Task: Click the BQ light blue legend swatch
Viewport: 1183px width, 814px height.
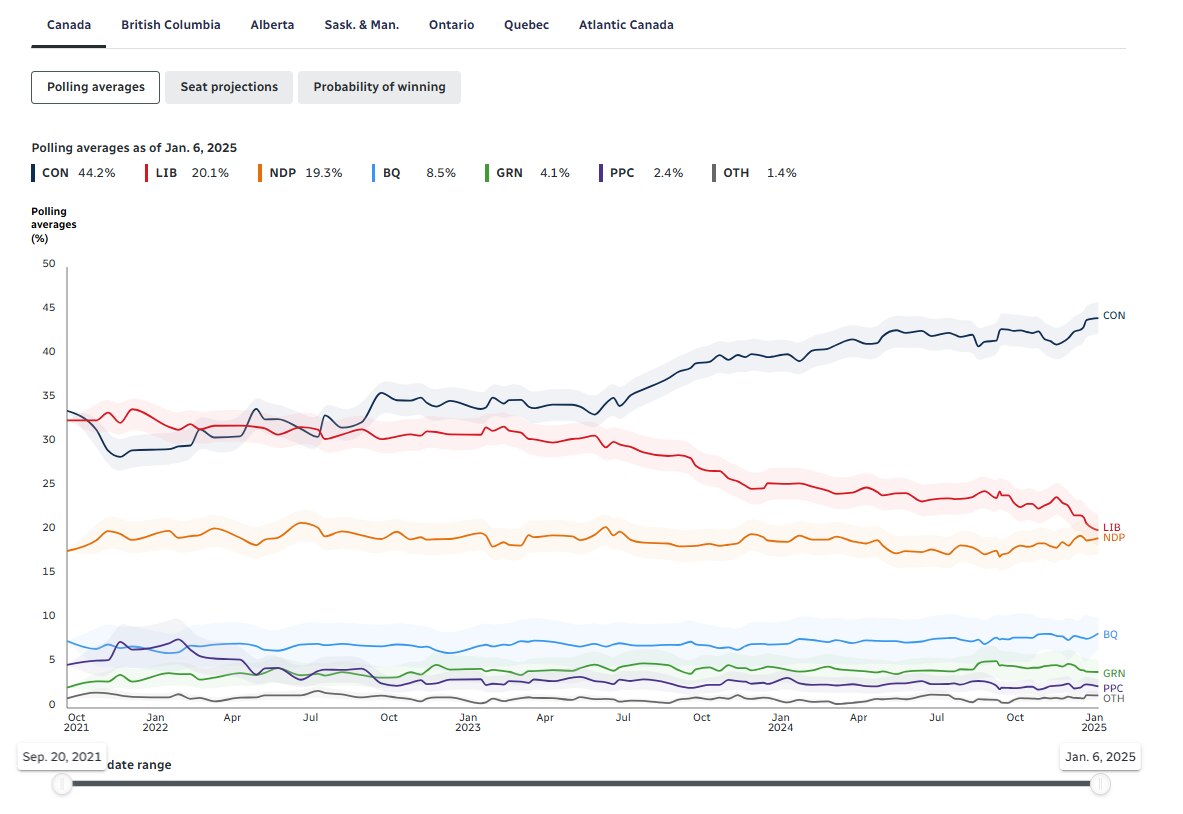Action: (374, 173)
